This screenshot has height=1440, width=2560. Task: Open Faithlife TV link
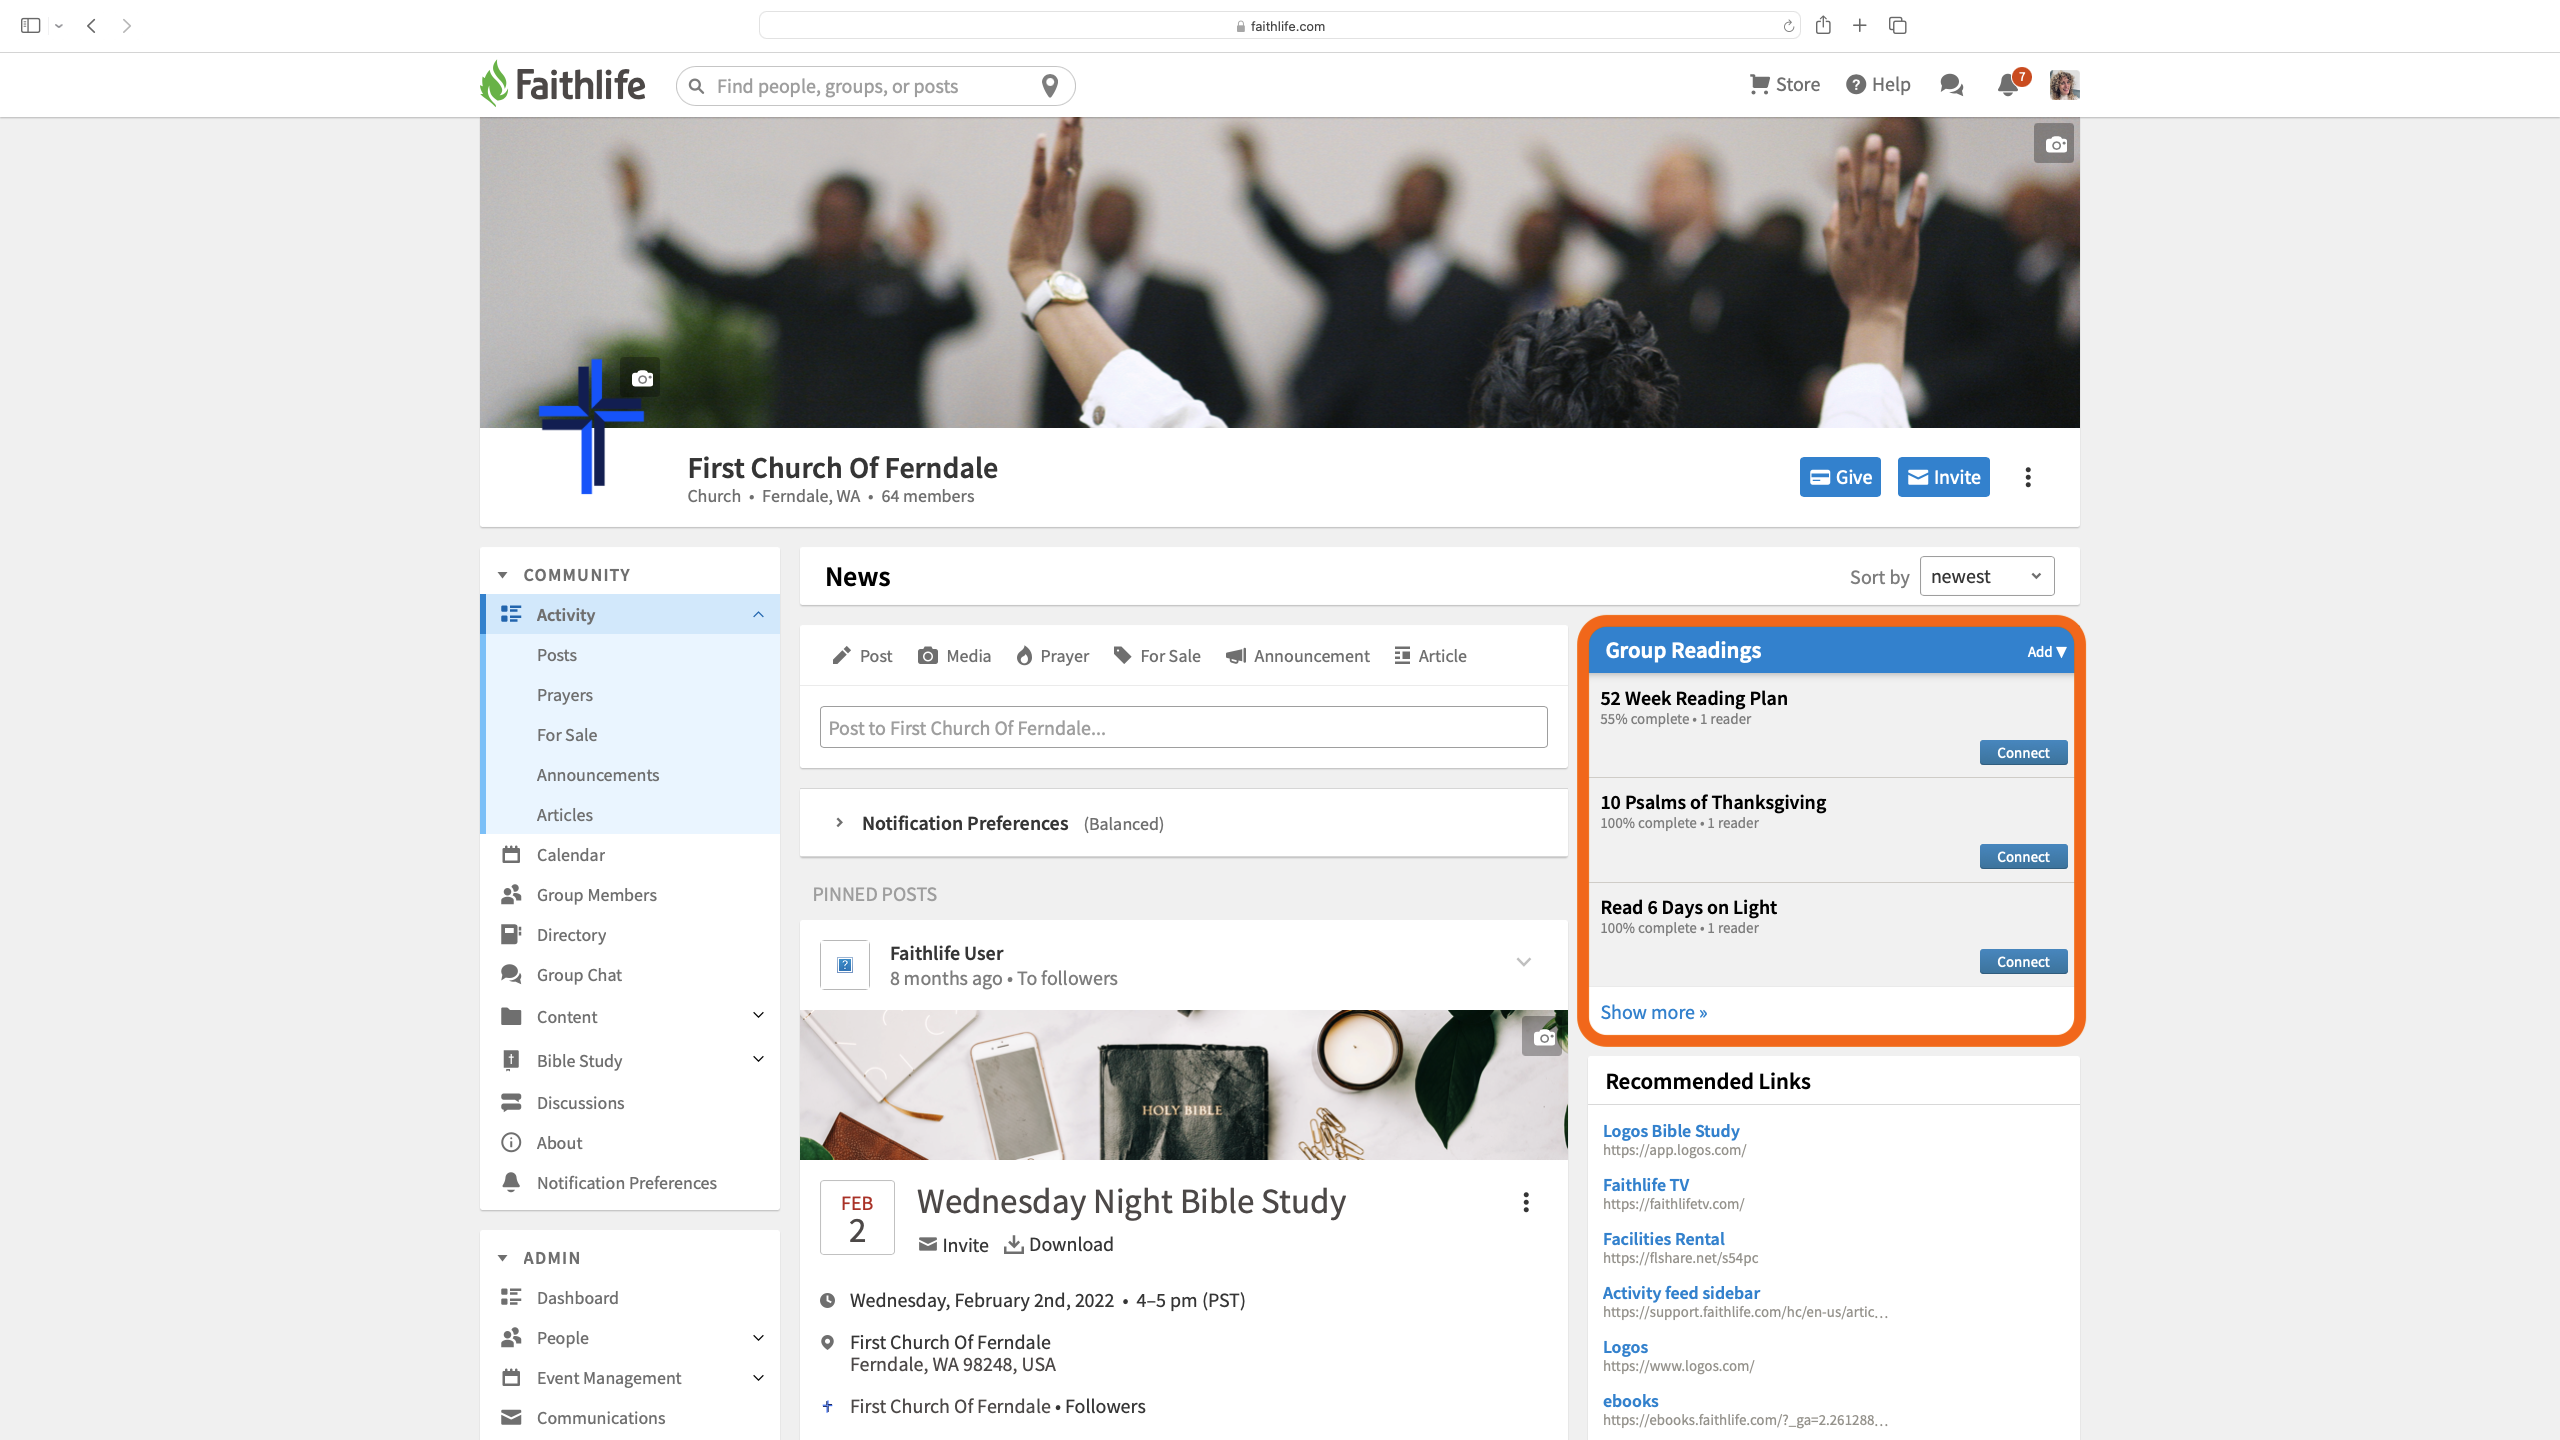(x=1646, y=1185)
